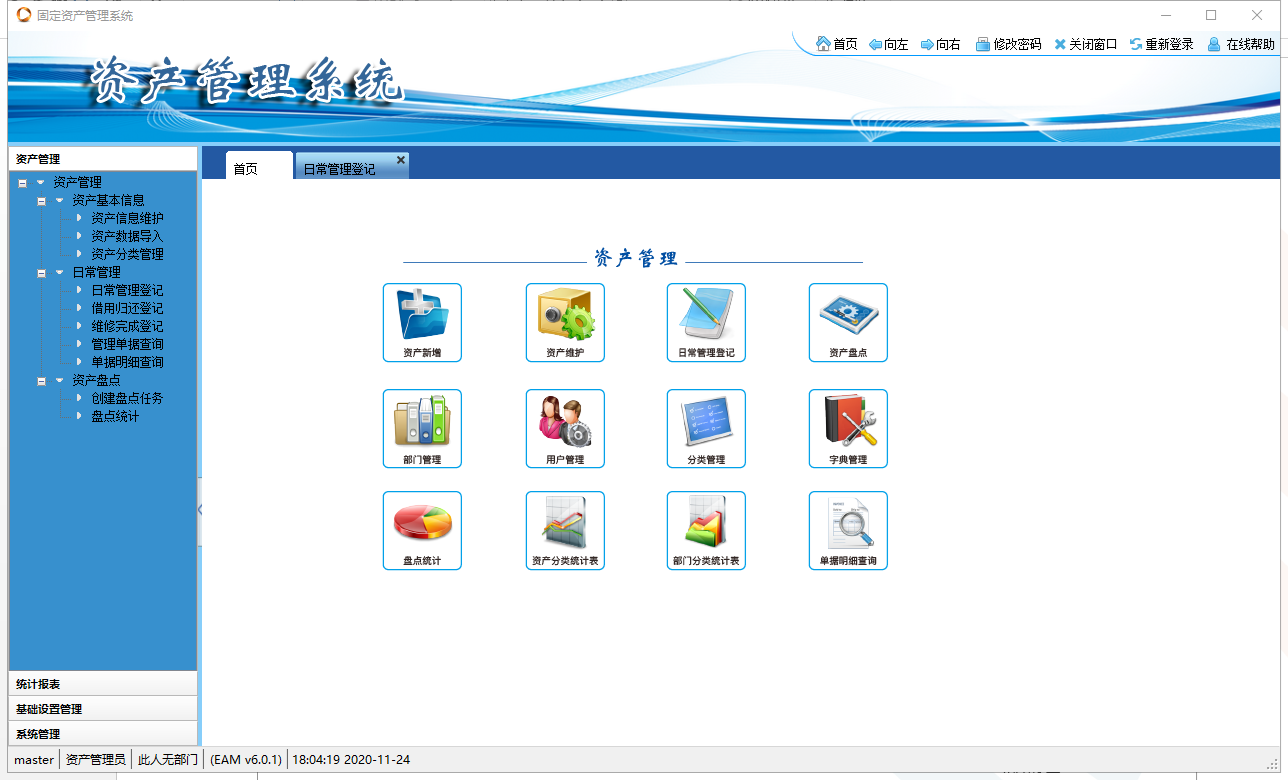Click 修改密码 in top toolbar
This screenshot has width=1288, height=780.
coord(1008,44)
